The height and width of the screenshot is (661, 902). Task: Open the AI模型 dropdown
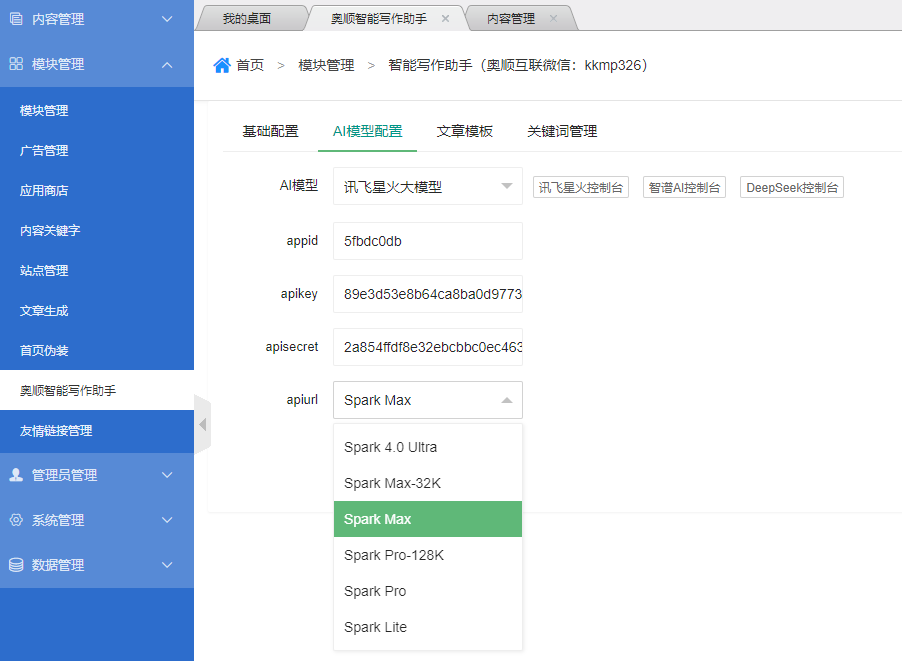pyautogui.click(x=427, y=186)
